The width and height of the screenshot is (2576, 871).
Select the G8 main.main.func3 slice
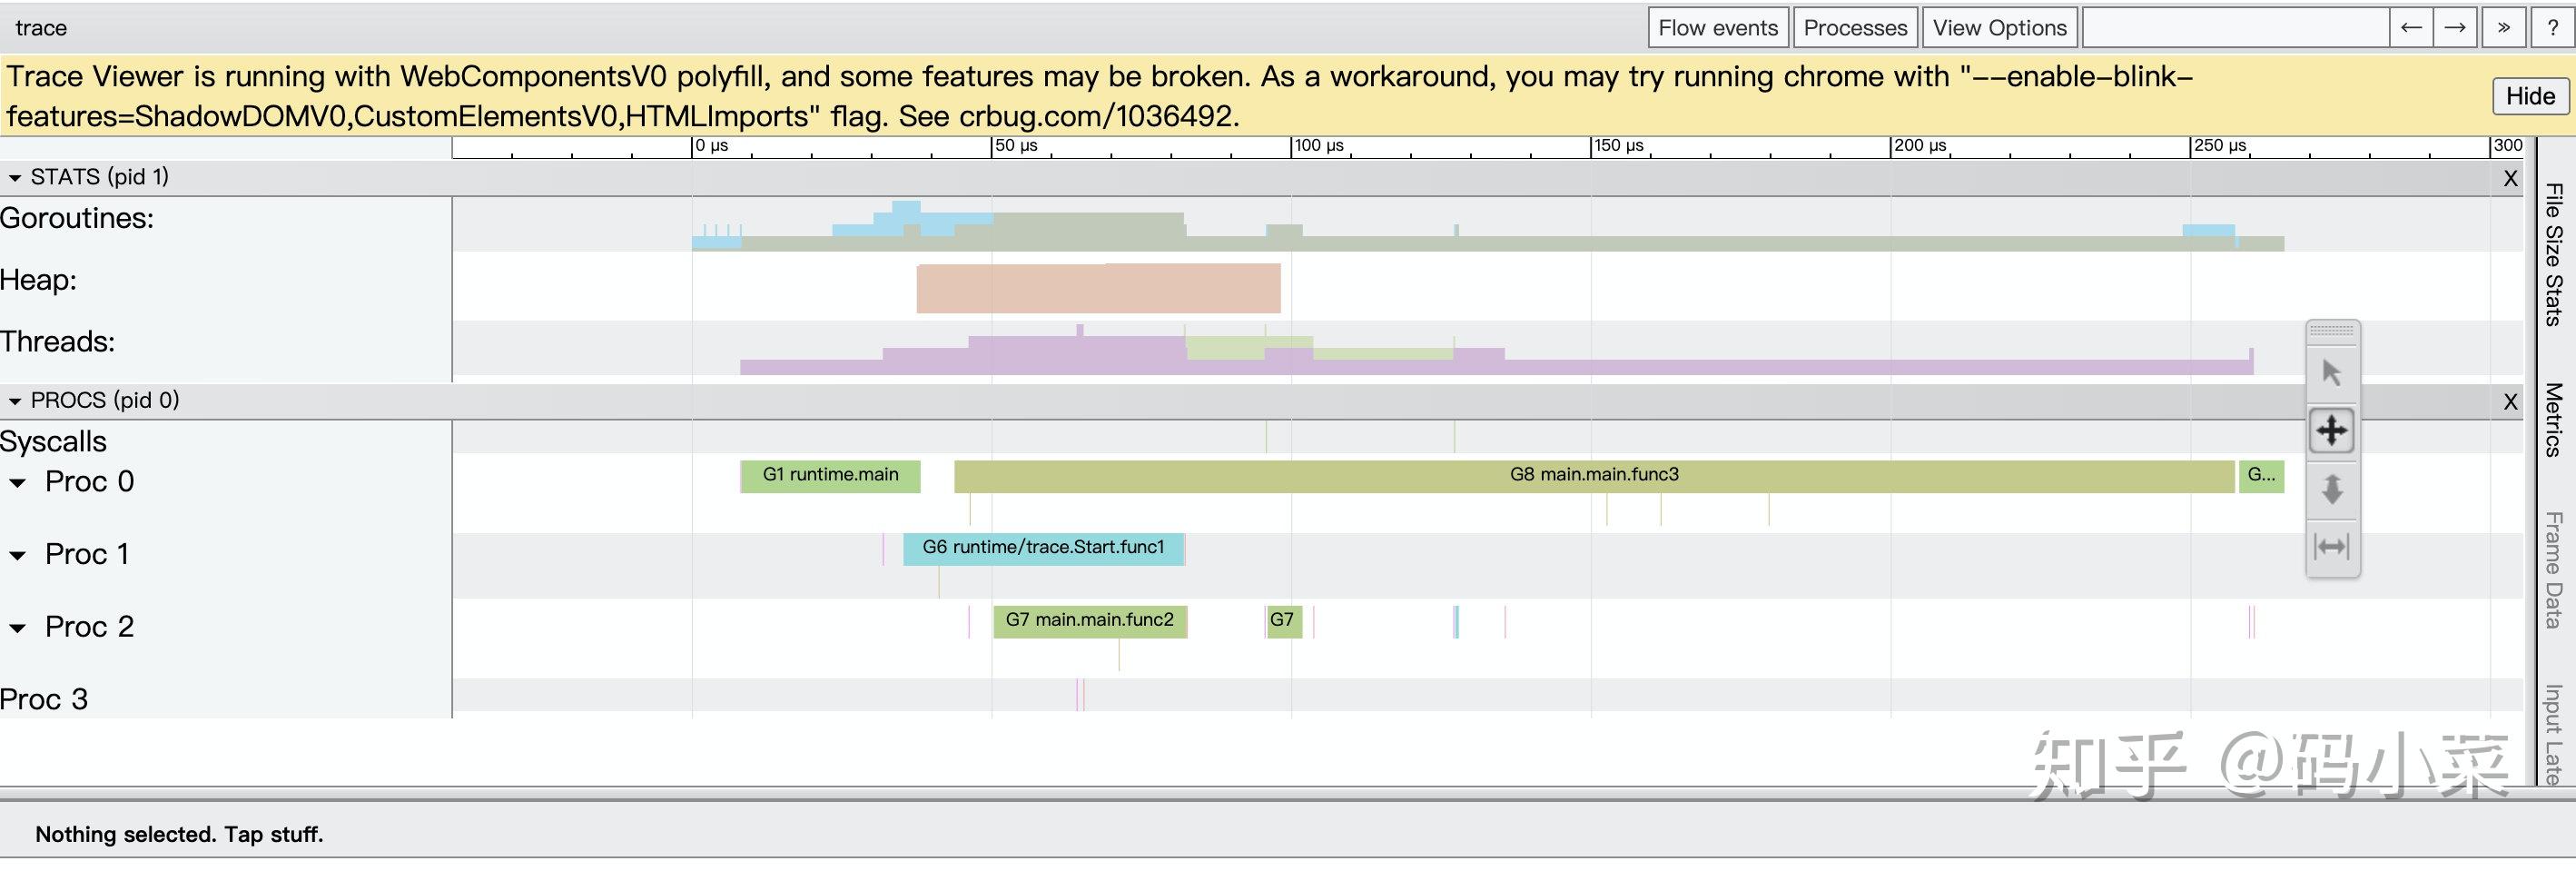coord(1593,476)
